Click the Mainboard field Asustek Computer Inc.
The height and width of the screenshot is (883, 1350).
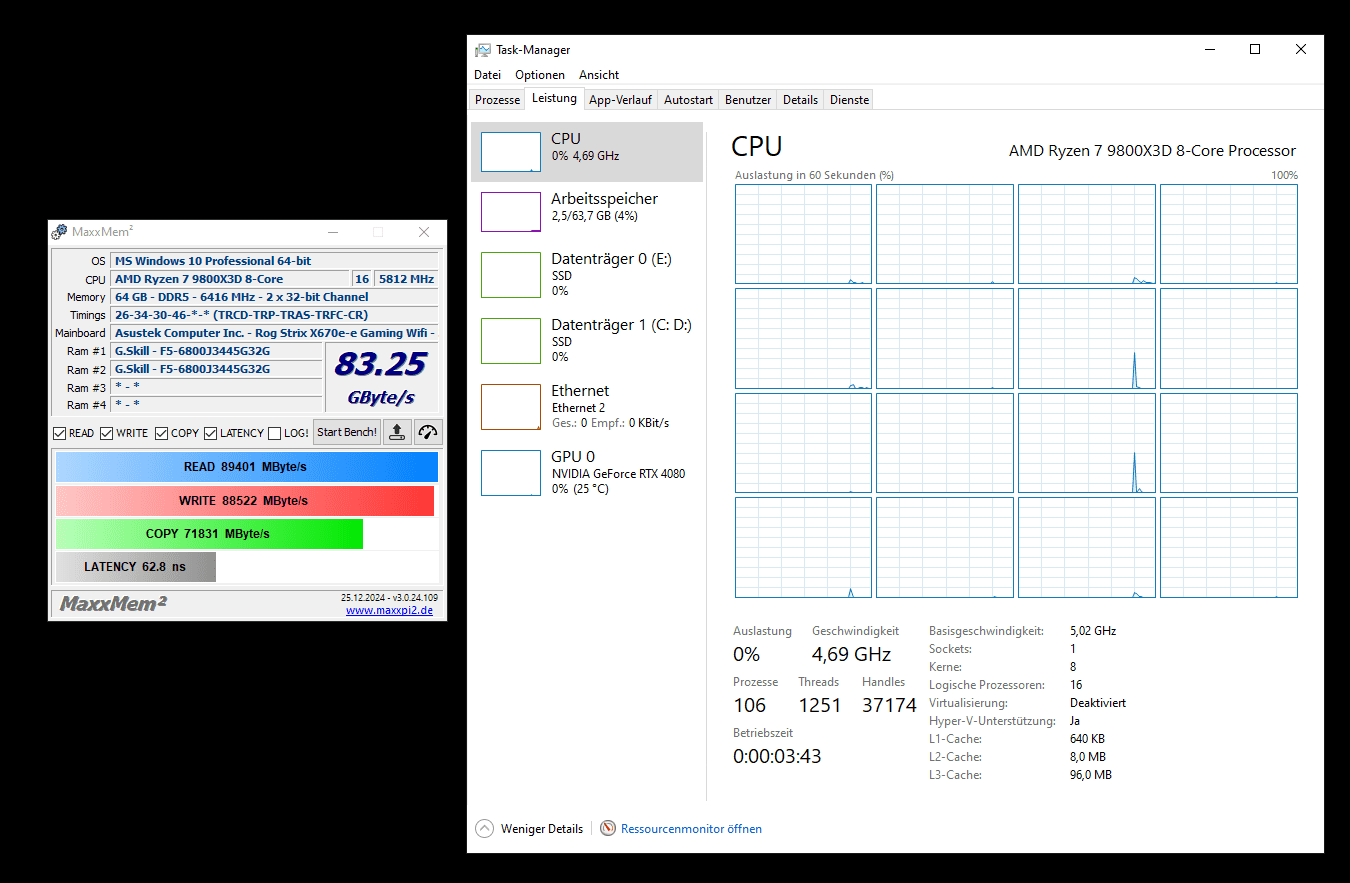(x=275, y=333)
